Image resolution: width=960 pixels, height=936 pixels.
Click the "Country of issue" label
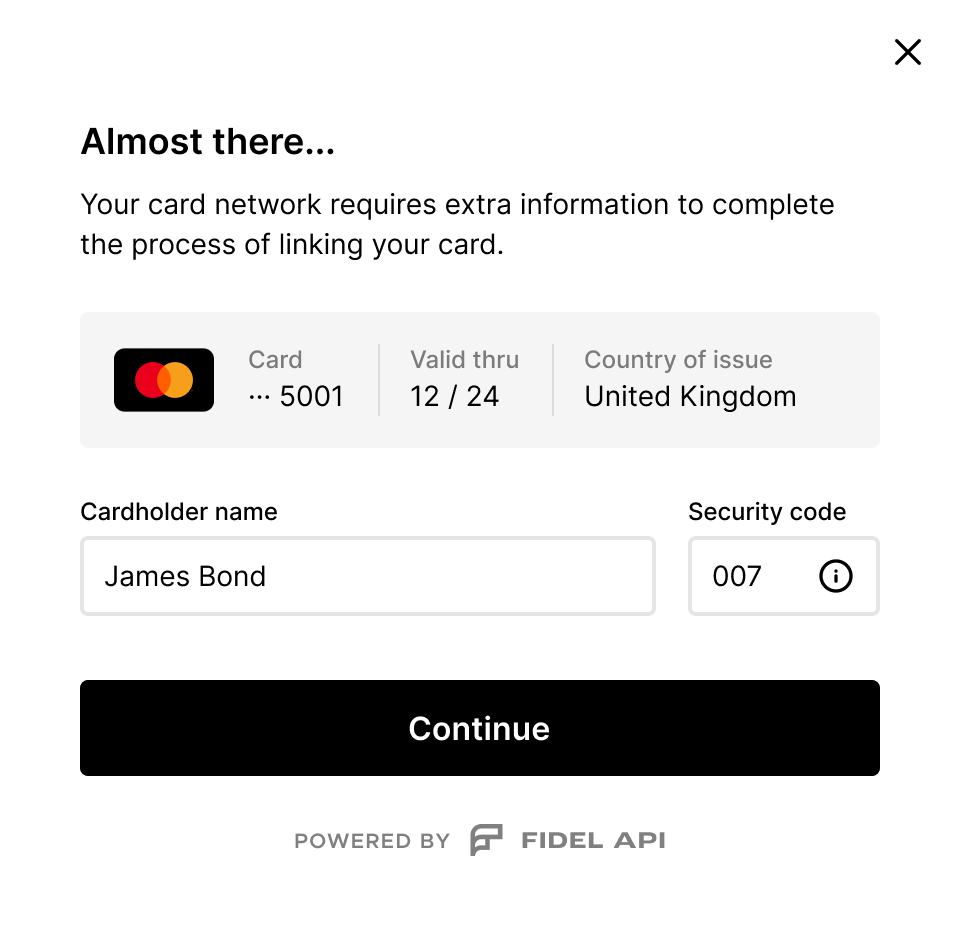[678, 360]
